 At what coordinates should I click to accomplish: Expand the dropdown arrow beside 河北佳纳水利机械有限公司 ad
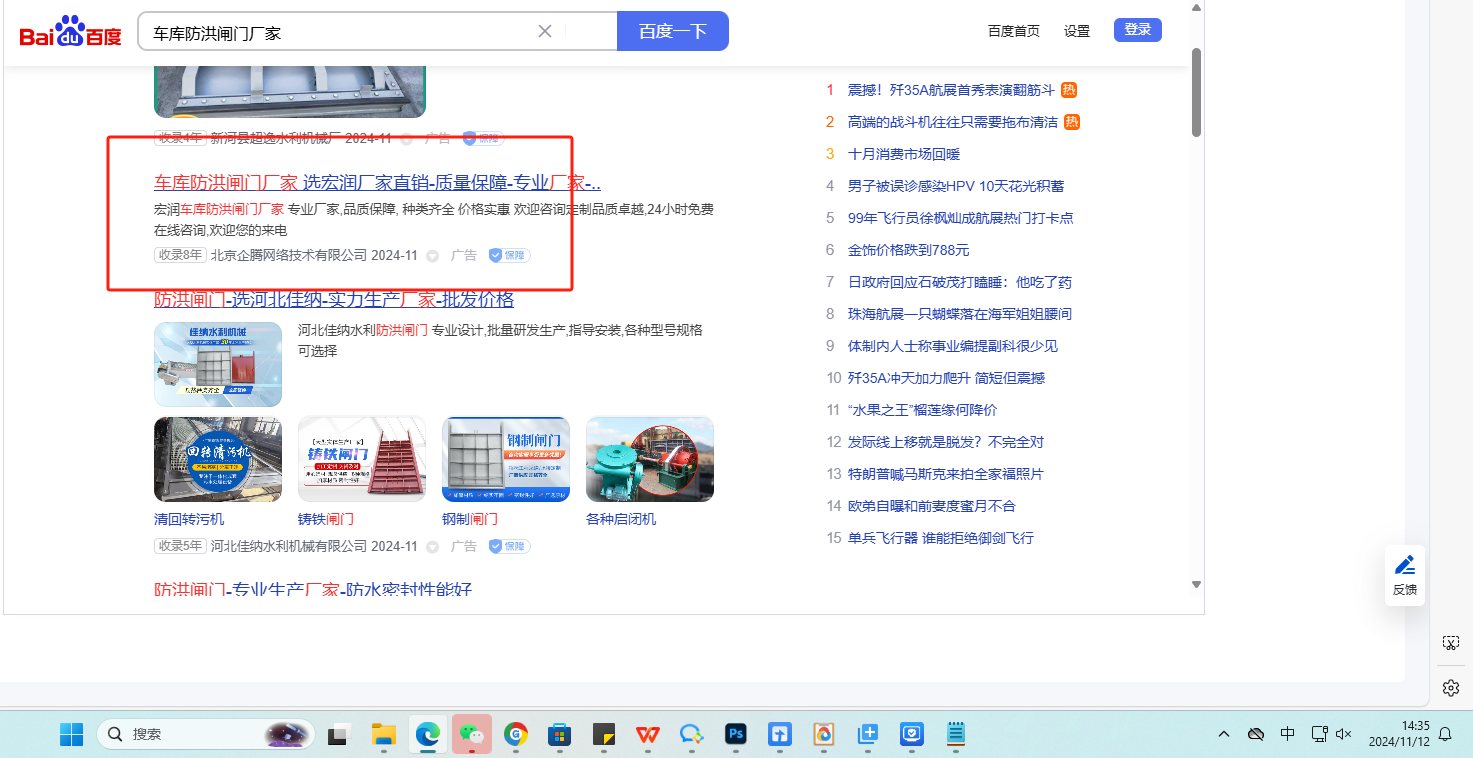pos(433,547)
